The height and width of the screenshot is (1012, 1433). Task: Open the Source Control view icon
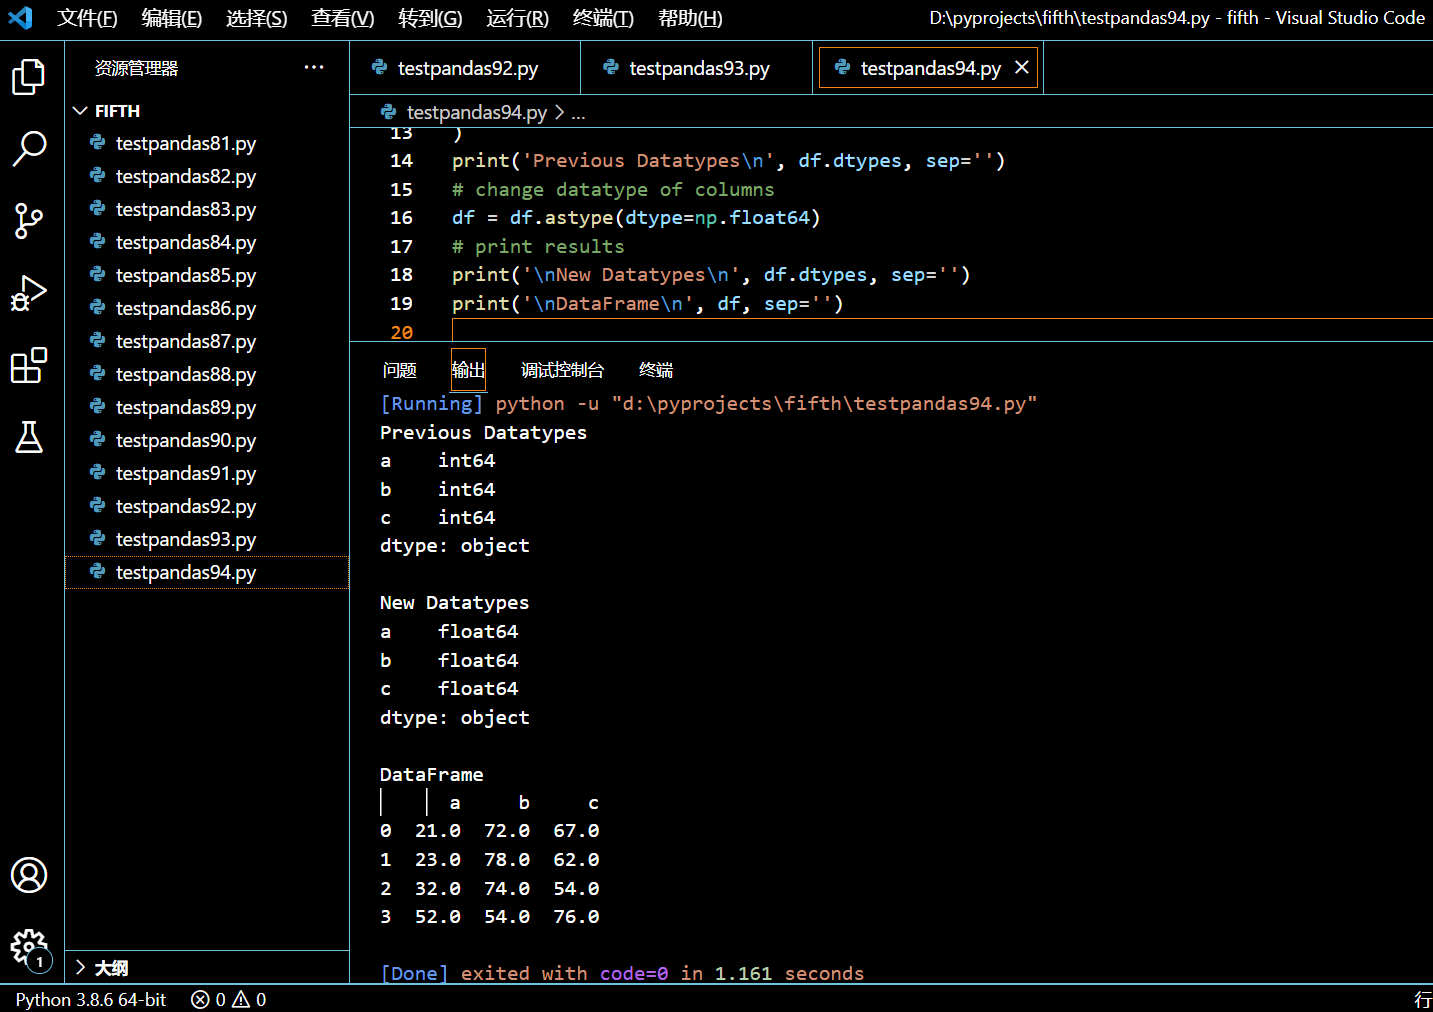pos(29,221)
